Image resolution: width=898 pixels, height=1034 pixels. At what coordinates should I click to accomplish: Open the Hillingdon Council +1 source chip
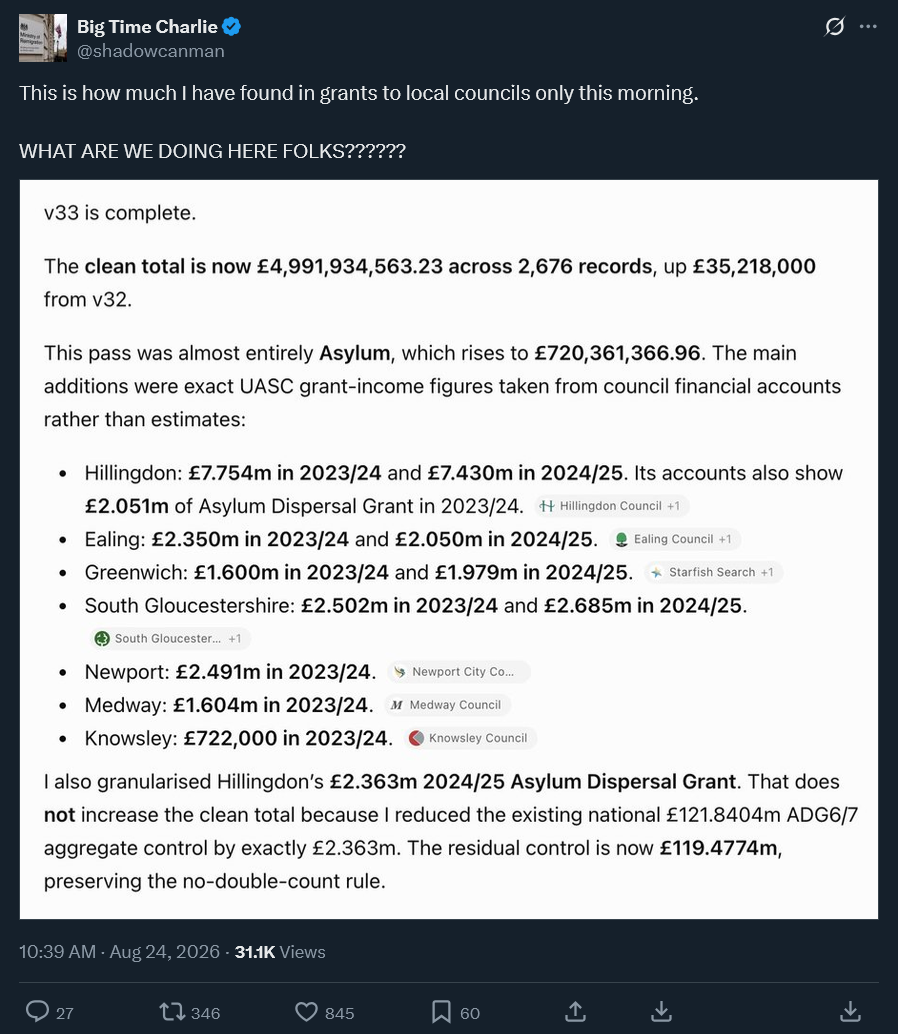tap(611, 506)
